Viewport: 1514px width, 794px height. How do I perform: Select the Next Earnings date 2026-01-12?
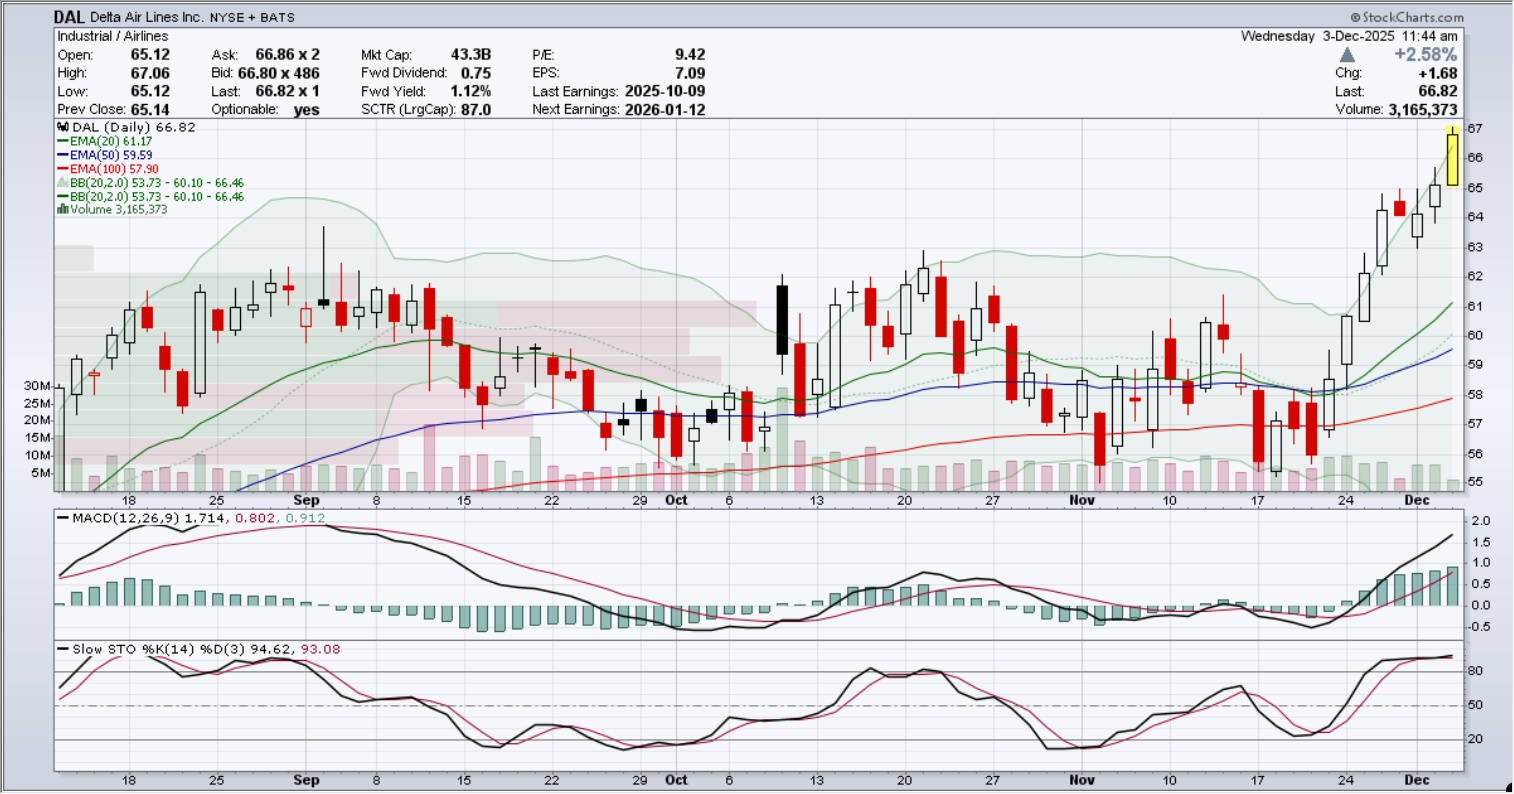point(665,109)
